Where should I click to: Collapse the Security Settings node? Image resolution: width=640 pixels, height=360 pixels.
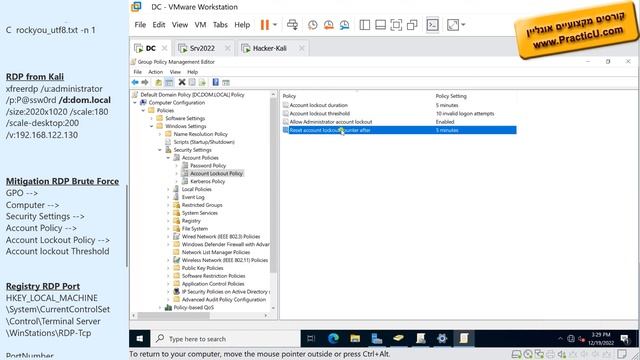[x=160, y=150]
